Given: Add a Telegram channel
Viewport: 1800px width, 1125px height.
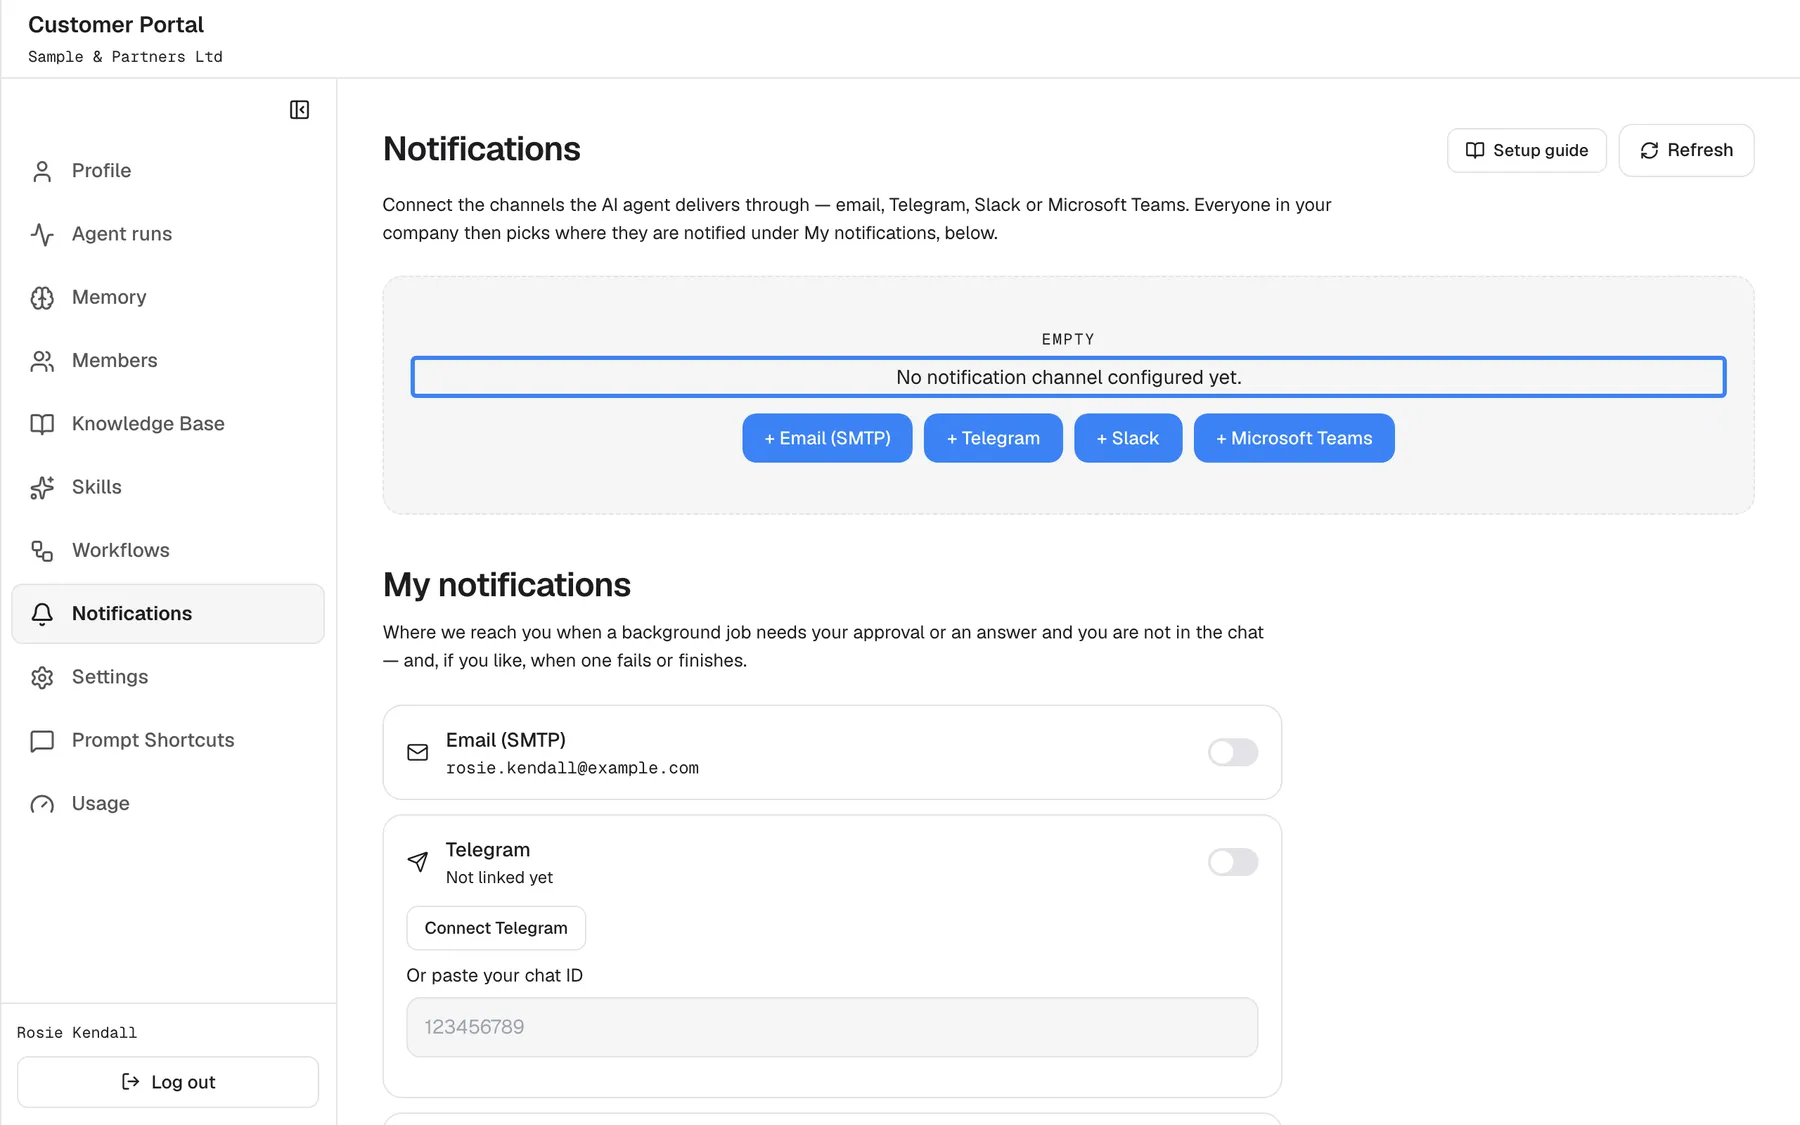Looking at the screenshot, I should 993,438.
